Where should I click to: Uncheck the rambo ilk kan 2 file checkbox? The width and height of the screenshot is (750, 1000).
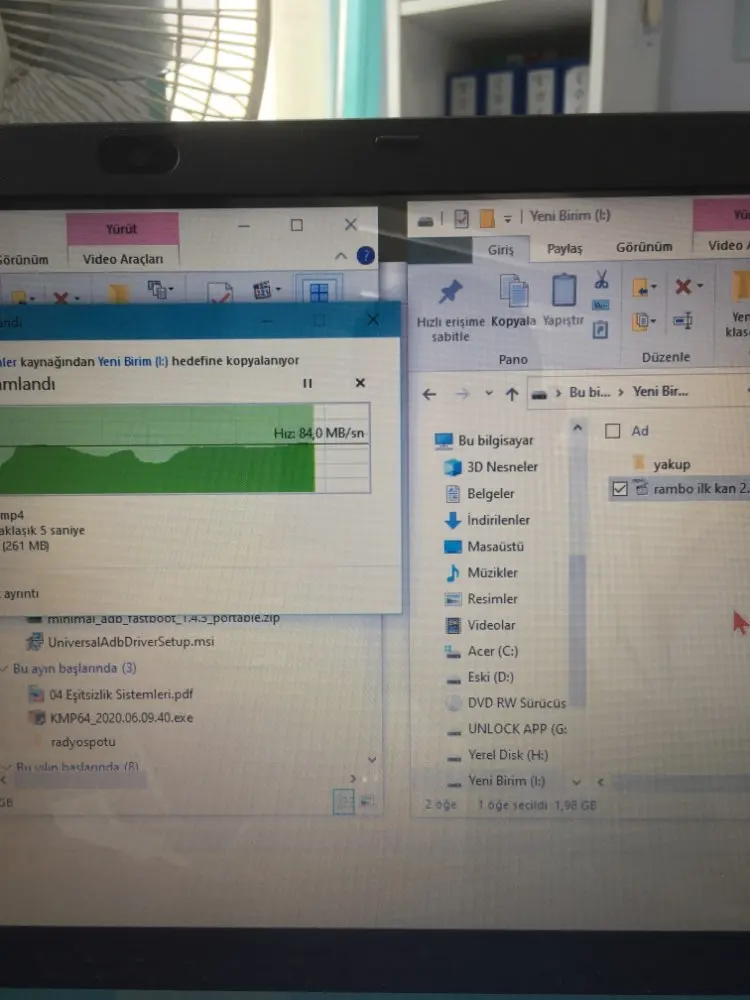click(x=619, y=489)
